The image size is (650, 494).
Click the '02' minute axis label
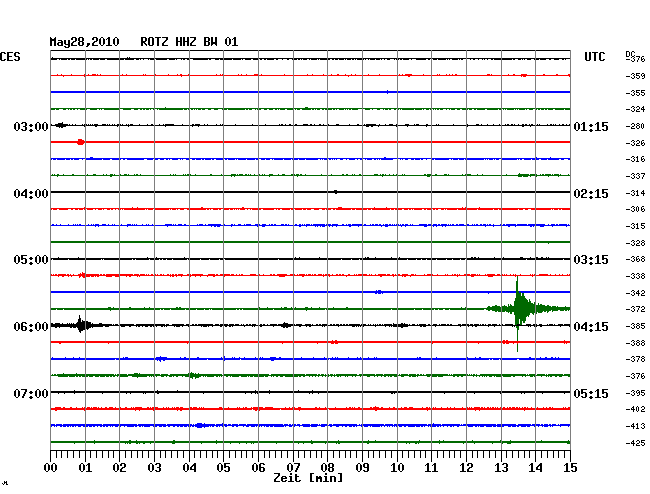pos(119,468)
